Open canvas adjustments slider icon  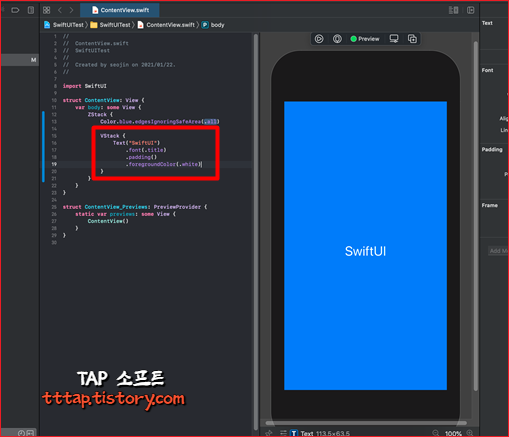pyautogui.click(x=283, y=433)
